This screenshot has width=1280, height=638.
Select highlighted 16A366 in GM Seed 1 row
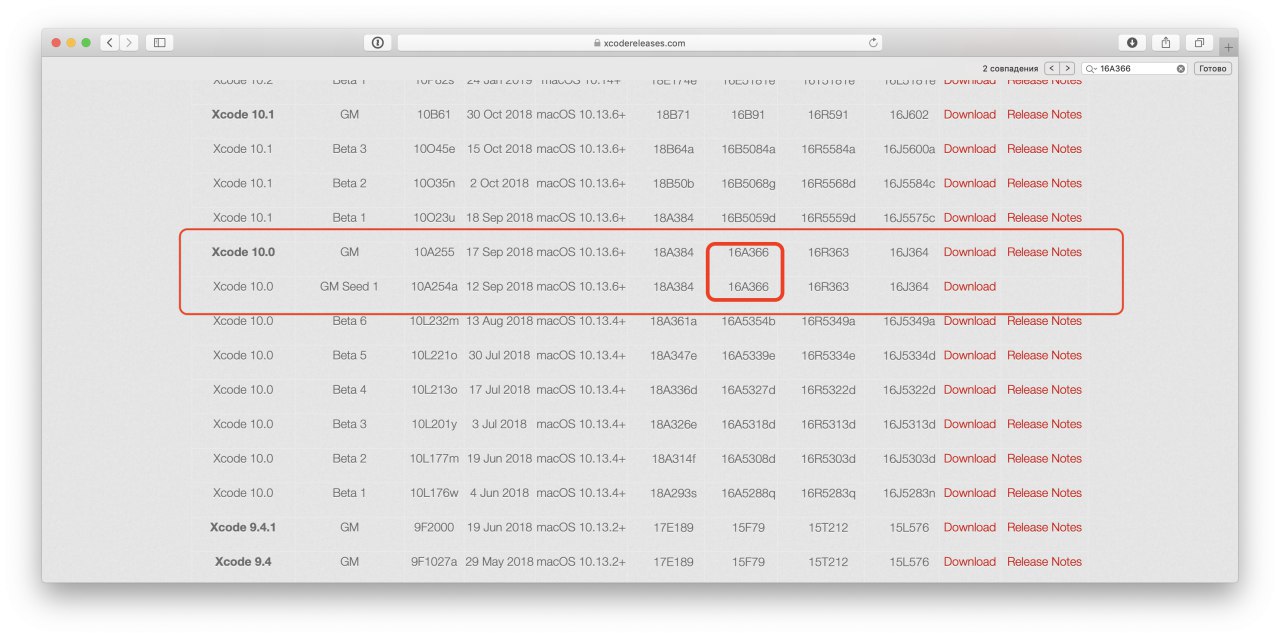click(x=748, y=286)
